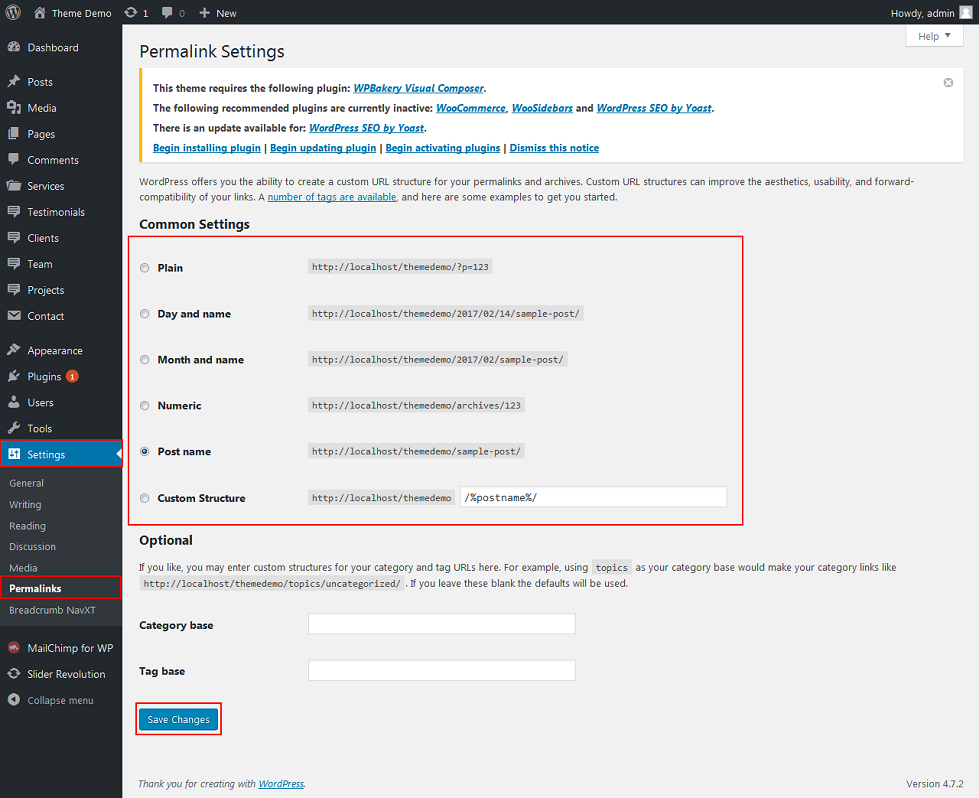Select the Plain permalink radio button

pos(145,268)
